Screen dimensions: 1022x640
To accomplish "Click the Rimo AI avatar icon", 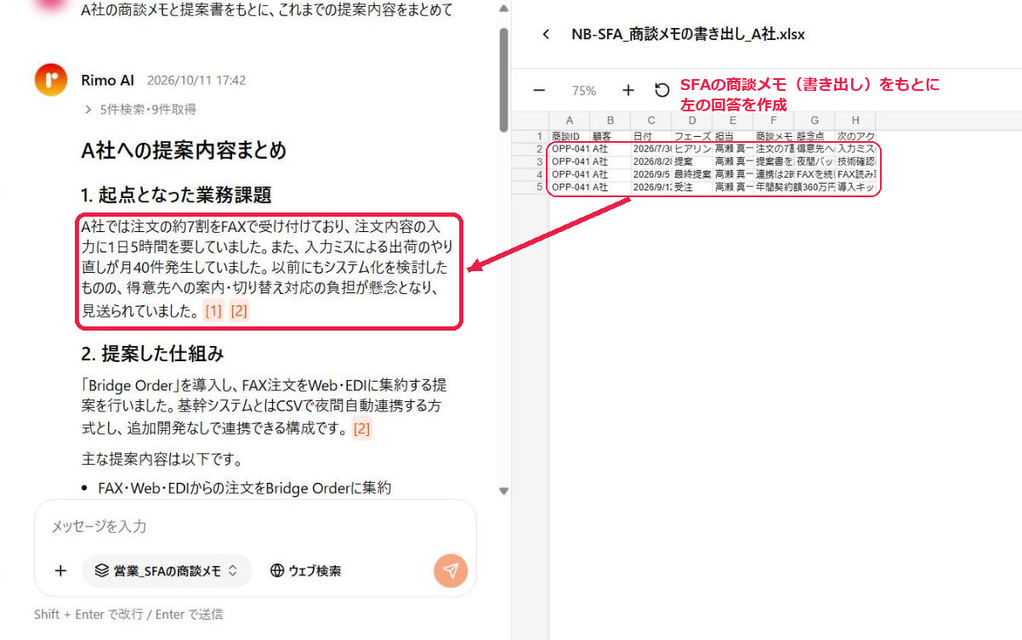I will [x=51, y=80].
